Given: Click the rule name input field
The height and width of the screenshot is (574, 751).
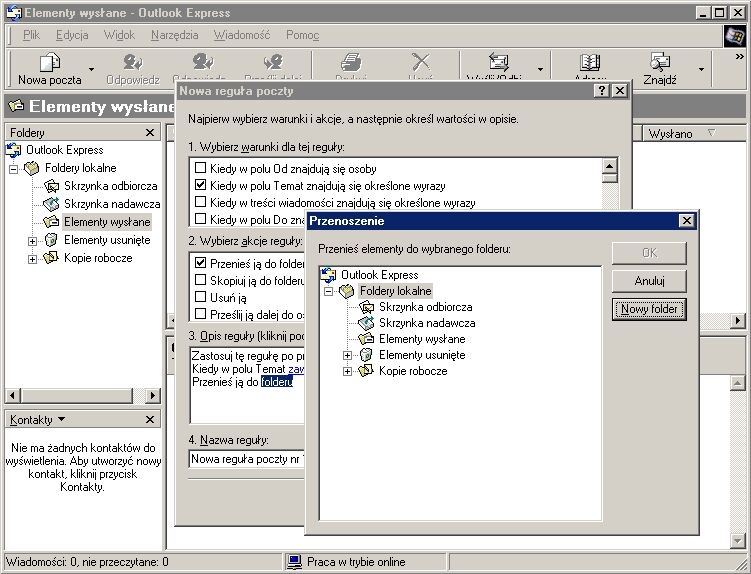Looking at the screenshot, I should click(x=247, y=459).
